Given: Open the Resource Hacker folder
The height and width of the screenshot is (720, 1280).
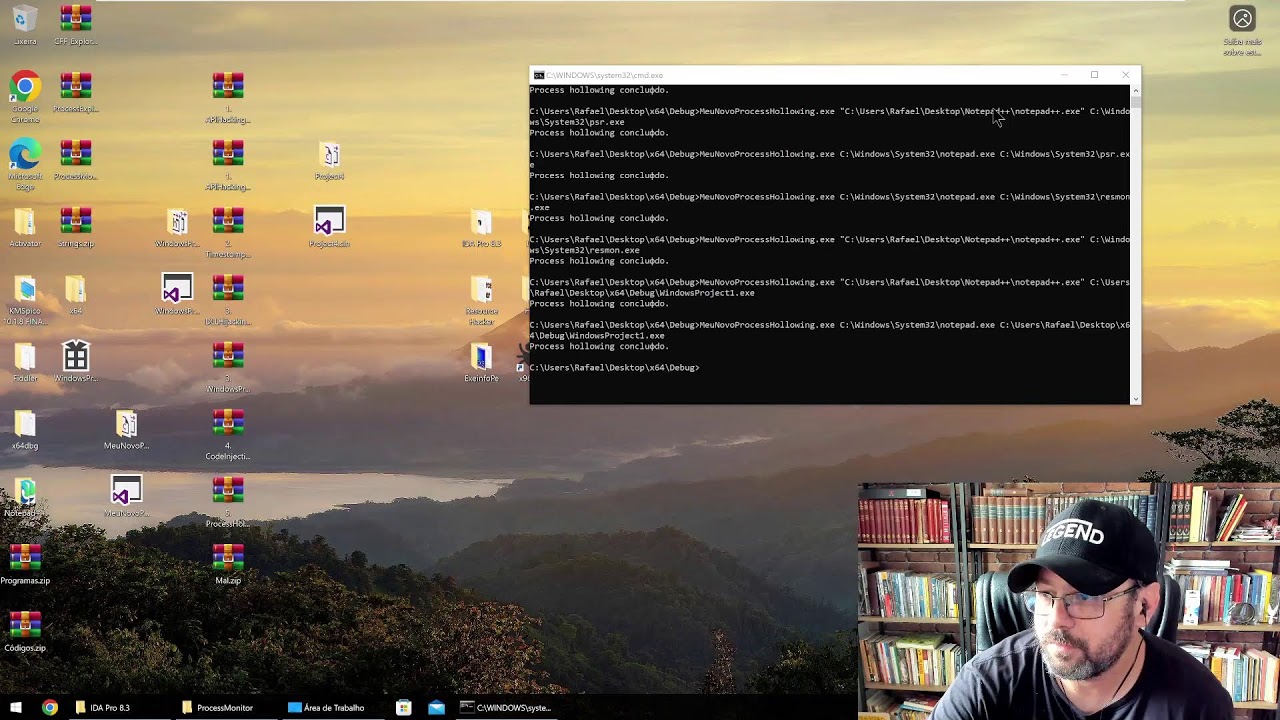Looking at the screenshot, I should tap(481, 289).
